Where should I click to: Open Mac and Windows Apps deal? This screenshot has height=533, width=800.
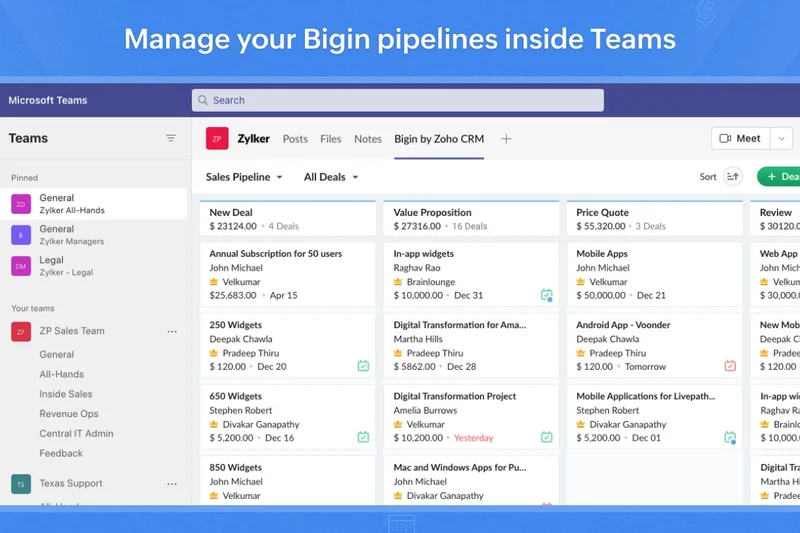[471, 481]
